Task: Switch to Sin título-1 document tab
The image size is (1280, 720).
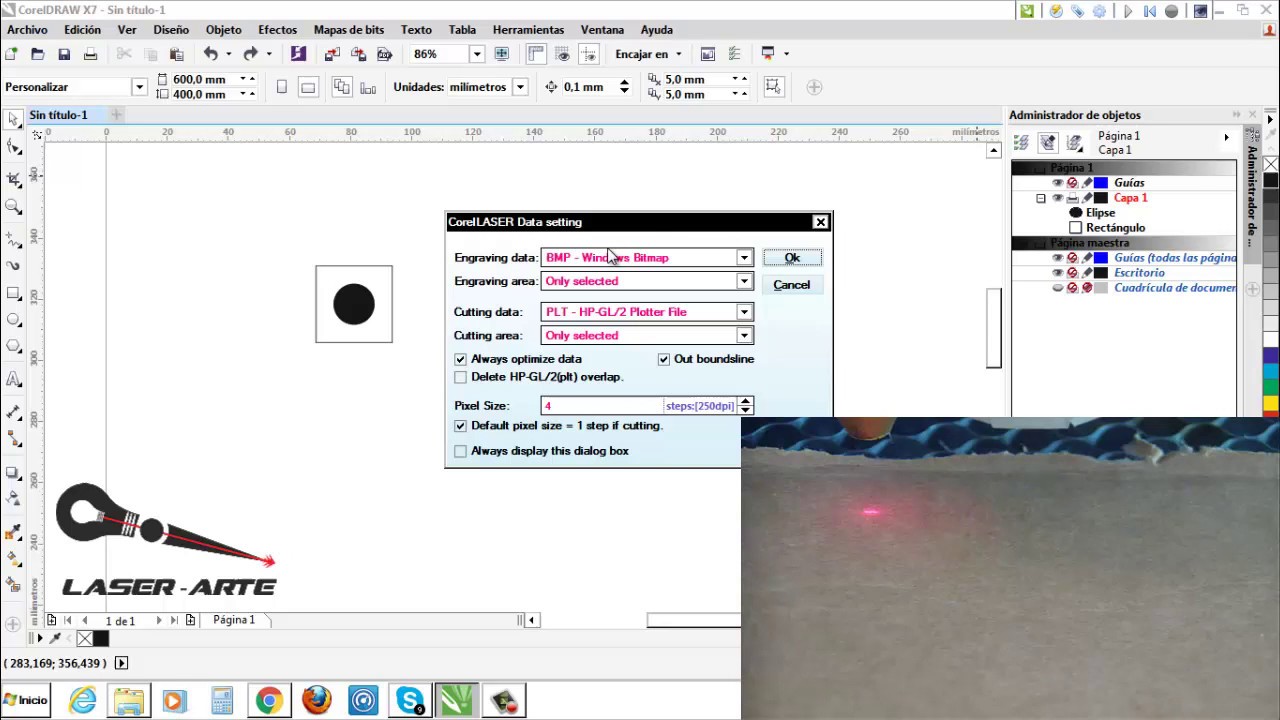Action: 58,115
